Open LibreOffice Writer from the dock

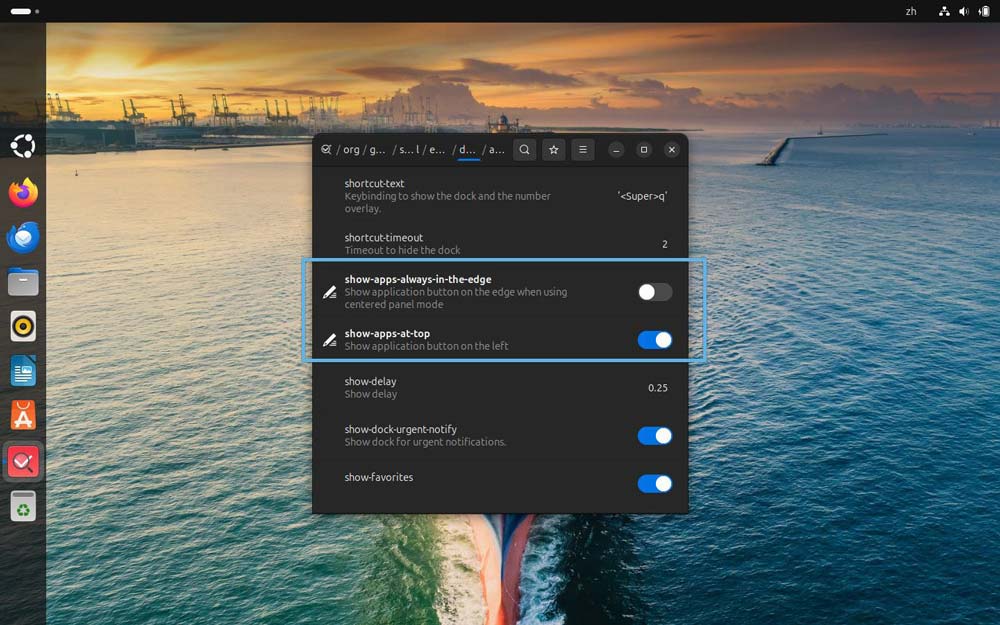23,371
